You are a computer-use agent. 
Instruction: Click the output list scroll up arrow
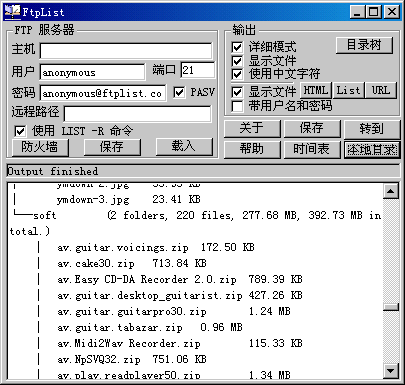(x=390, y=191)
